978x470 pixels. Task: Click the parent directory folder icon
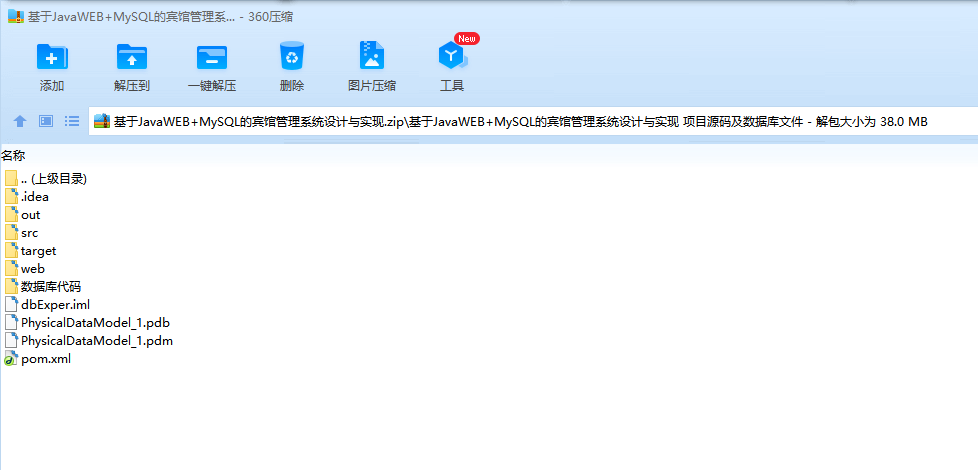11,179
